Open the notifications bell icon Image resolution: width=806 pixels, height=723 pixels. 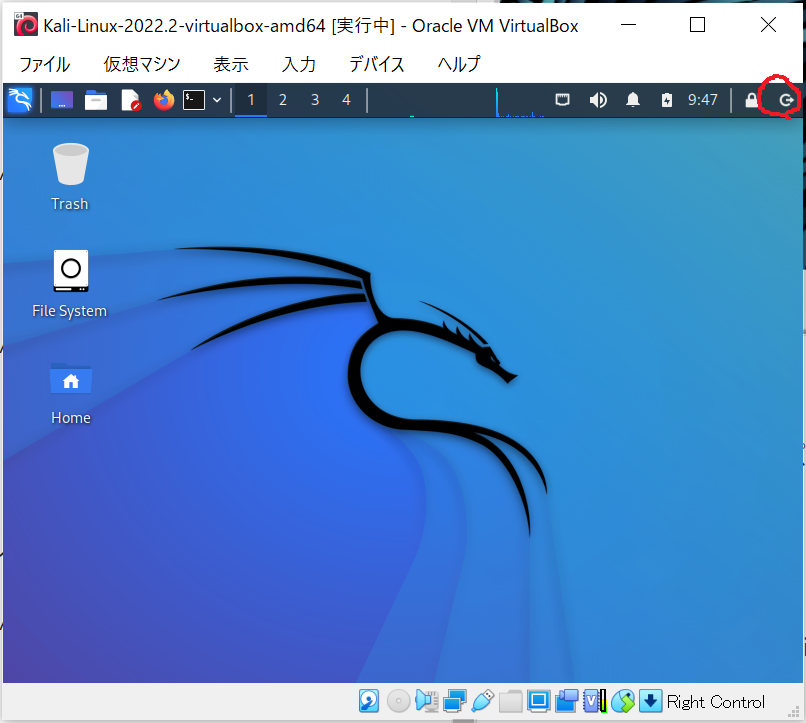click(633, 100)
